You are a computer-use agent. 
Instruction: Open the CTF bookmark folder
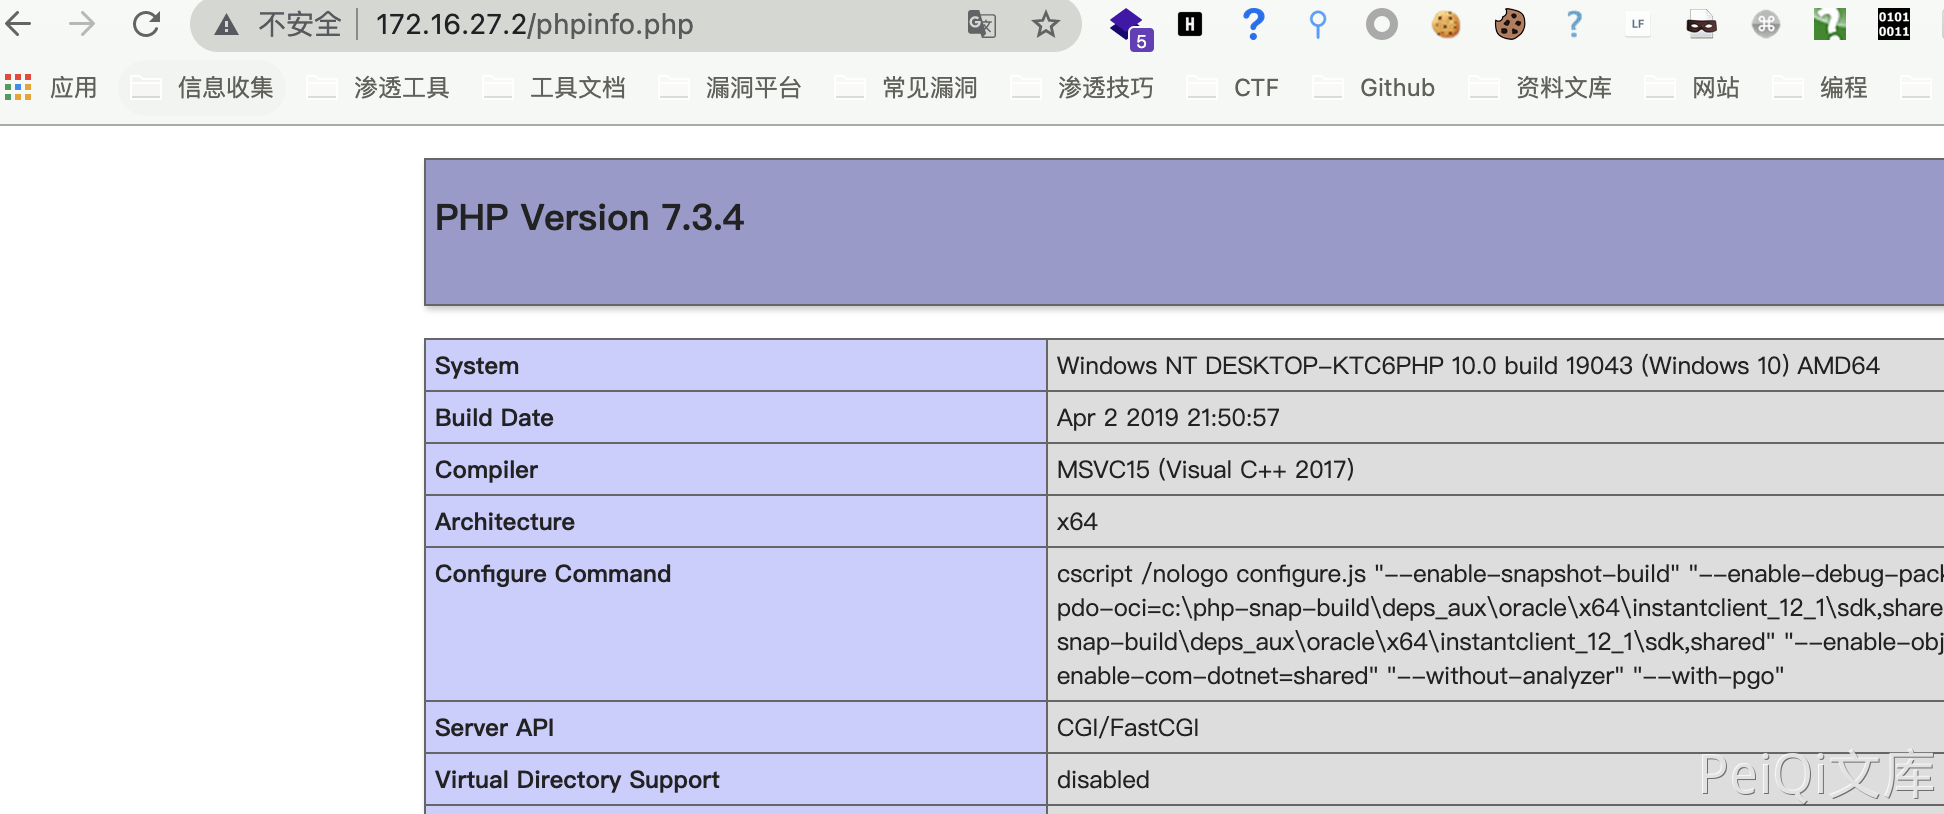(x=1233, y=88)
